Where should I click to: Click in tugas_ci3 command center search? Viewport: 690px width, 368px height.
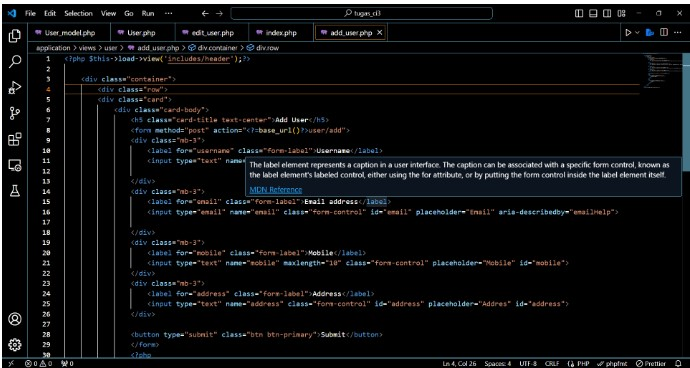(x=361, y=14)
